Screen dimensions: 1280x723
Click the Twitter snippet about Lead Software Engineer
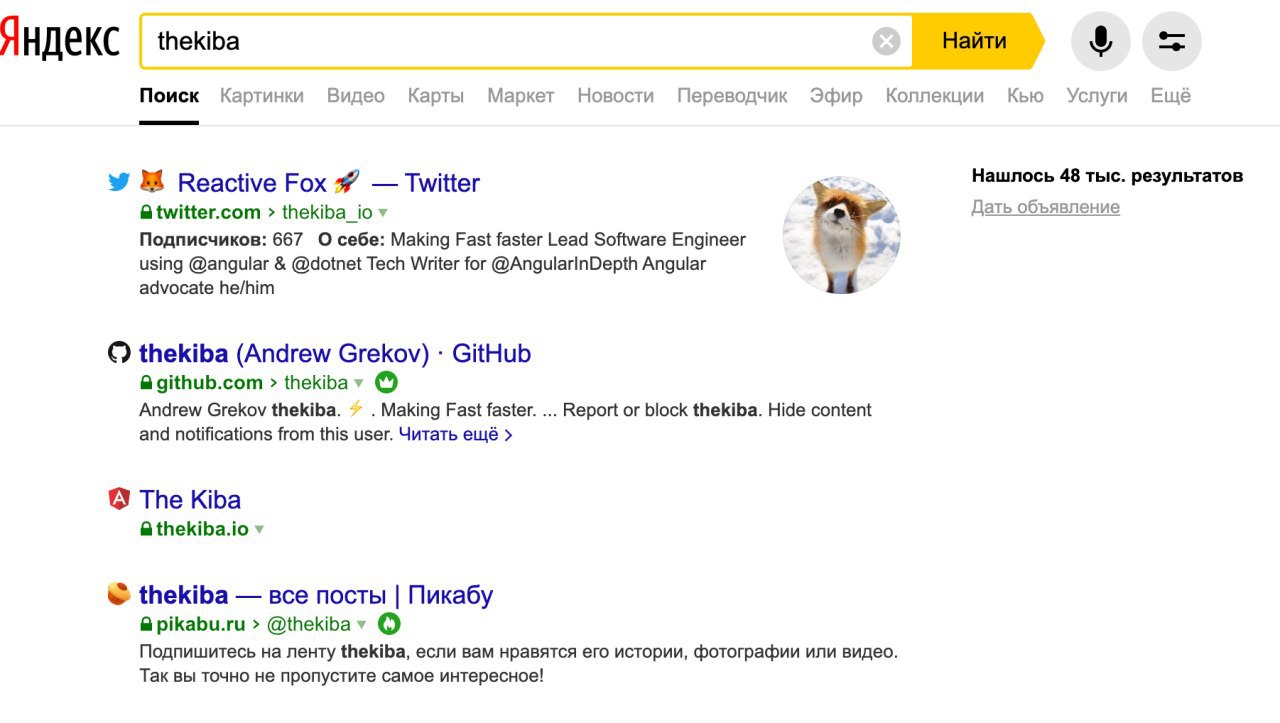(x=442, y=264)
